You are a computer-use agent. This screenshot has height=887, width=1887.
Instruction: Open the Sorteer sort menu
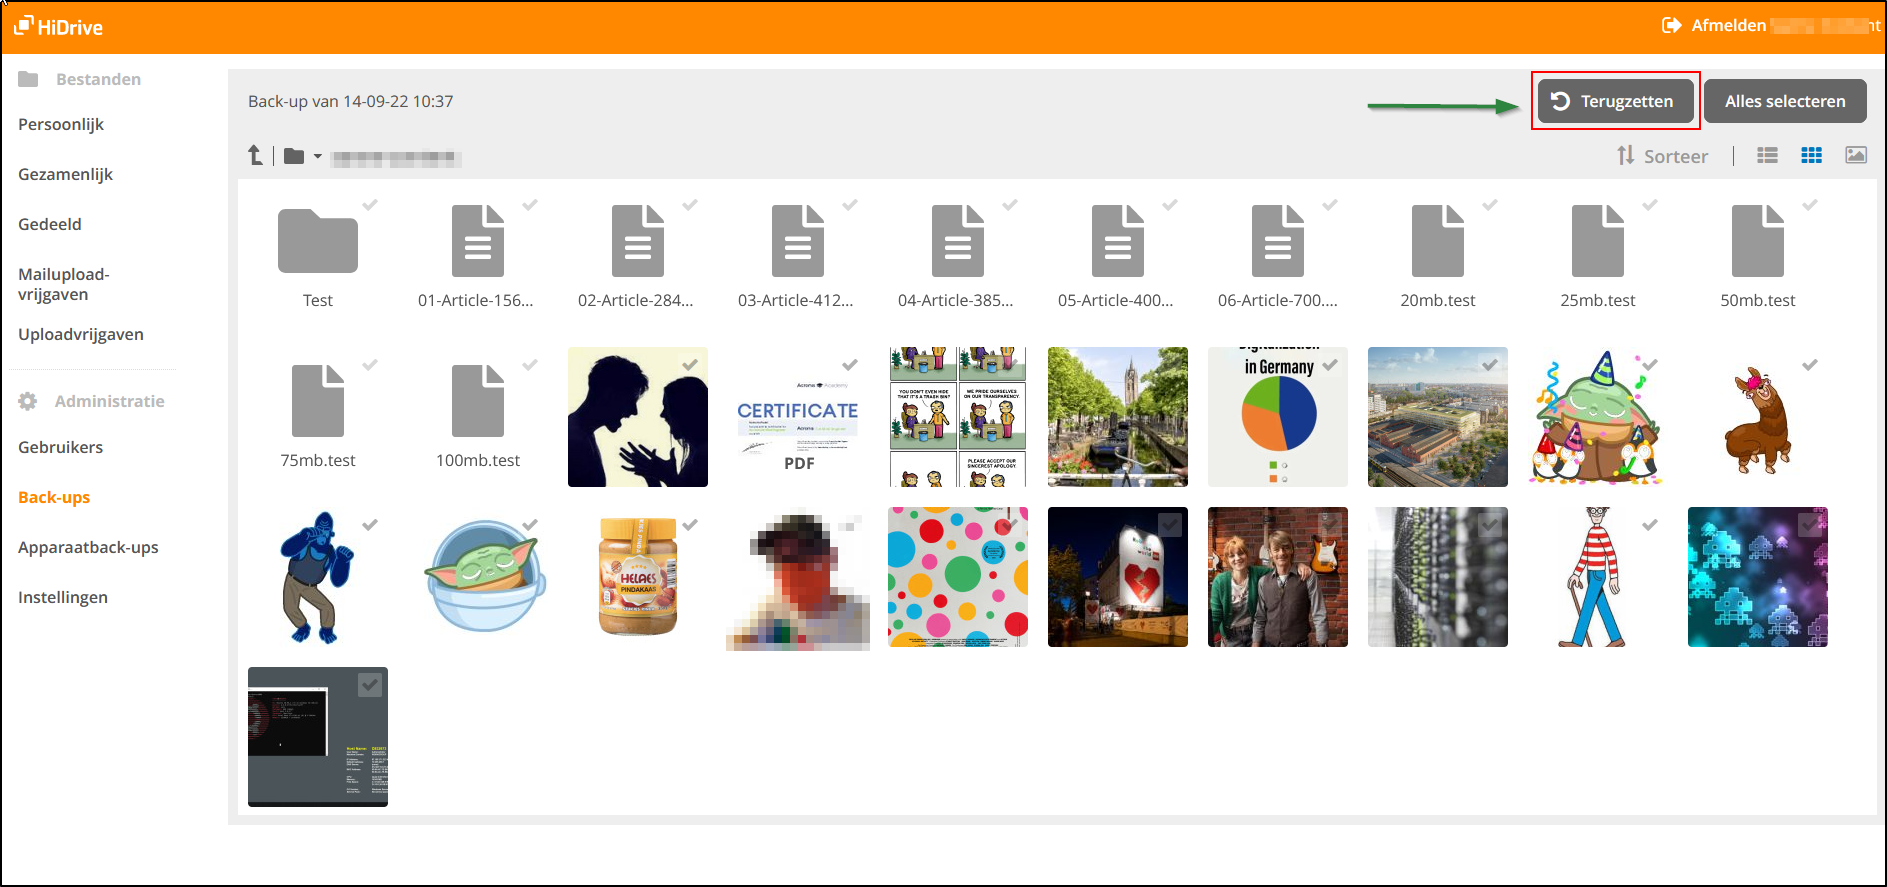pos(1662,156)
